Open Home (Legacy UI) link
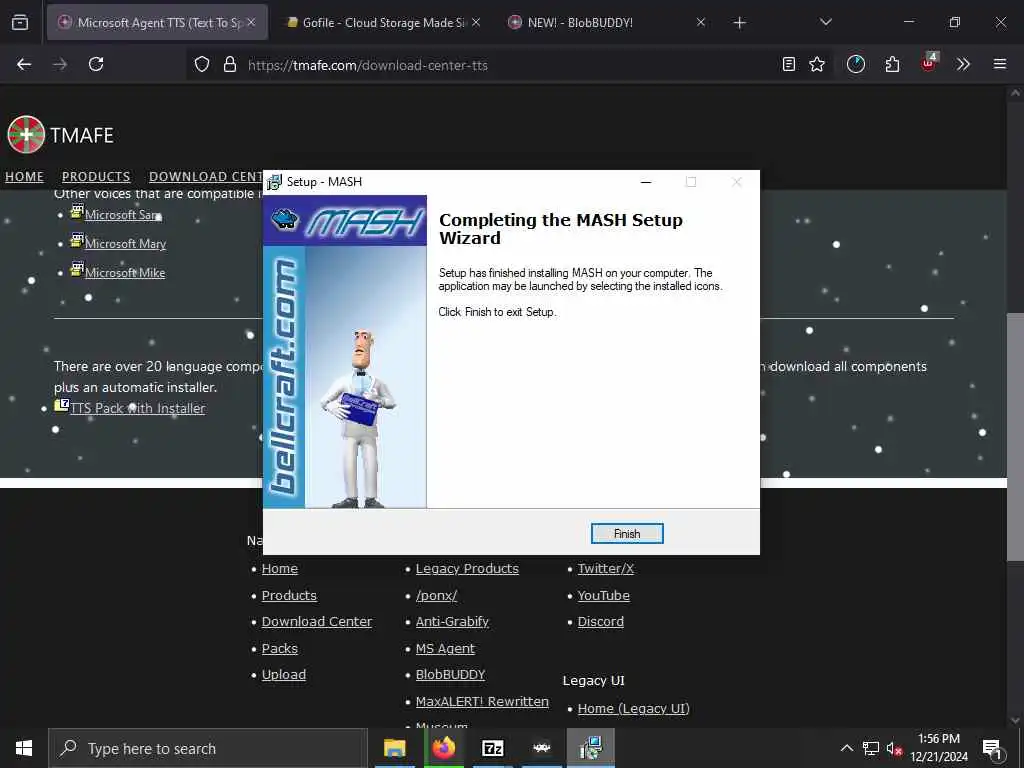The width and height of the screenshot is (1024, 768). pos(633,709)
